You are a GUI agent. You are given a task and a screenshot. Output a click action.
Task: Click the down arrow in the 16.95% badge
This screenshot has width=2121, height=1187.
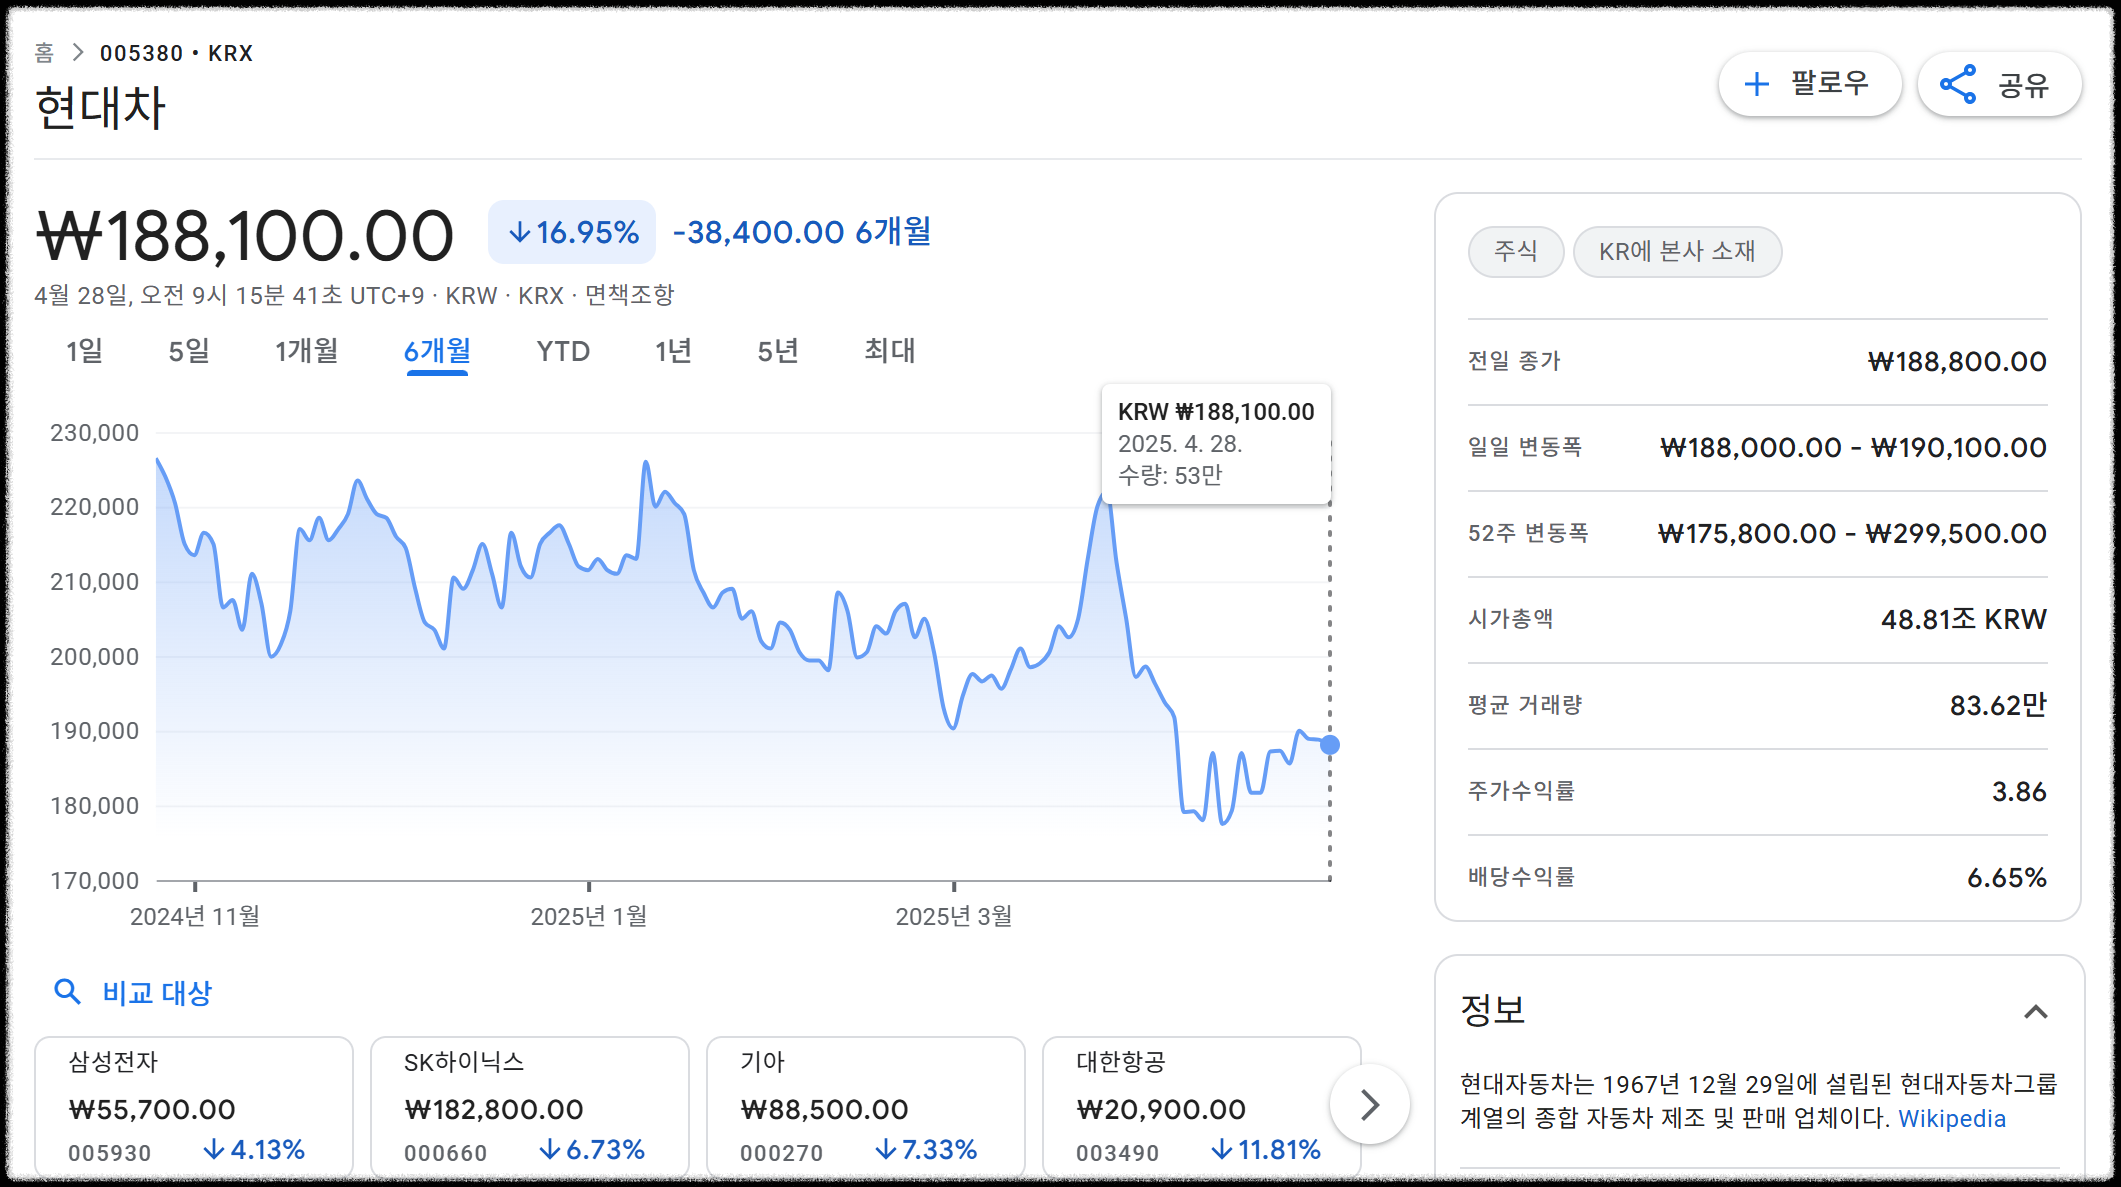tap(519, 233)
